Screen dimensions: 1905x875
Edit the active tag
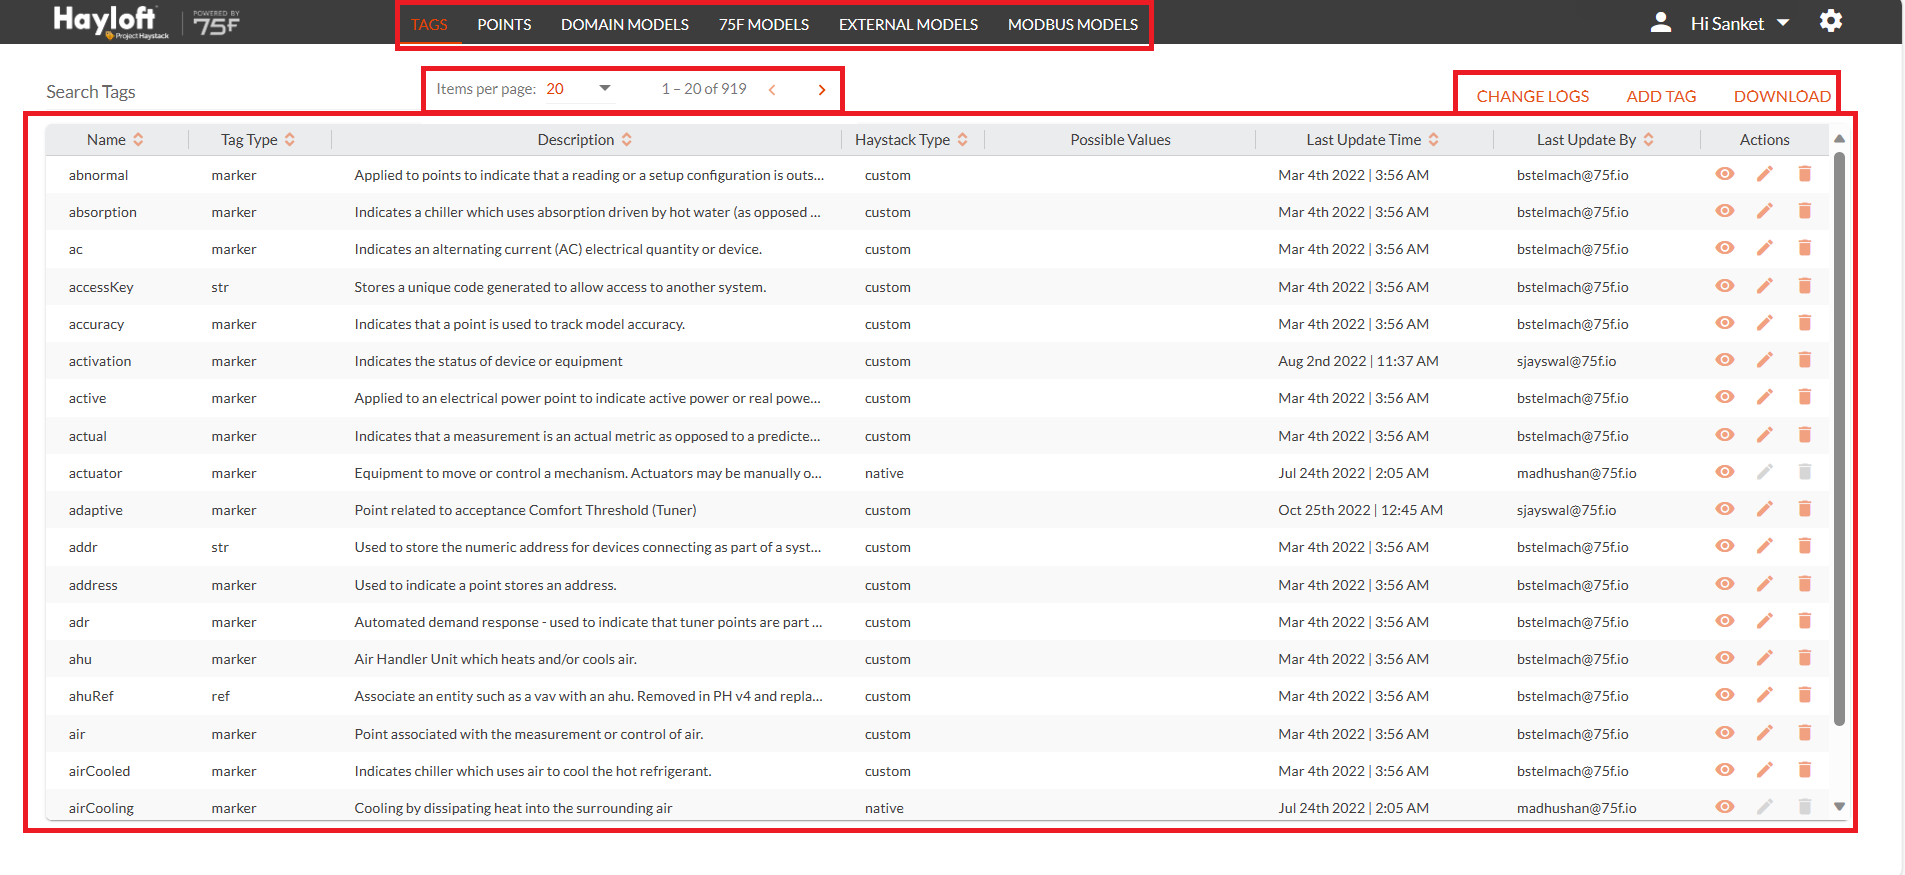click(x=1764, y=397)
